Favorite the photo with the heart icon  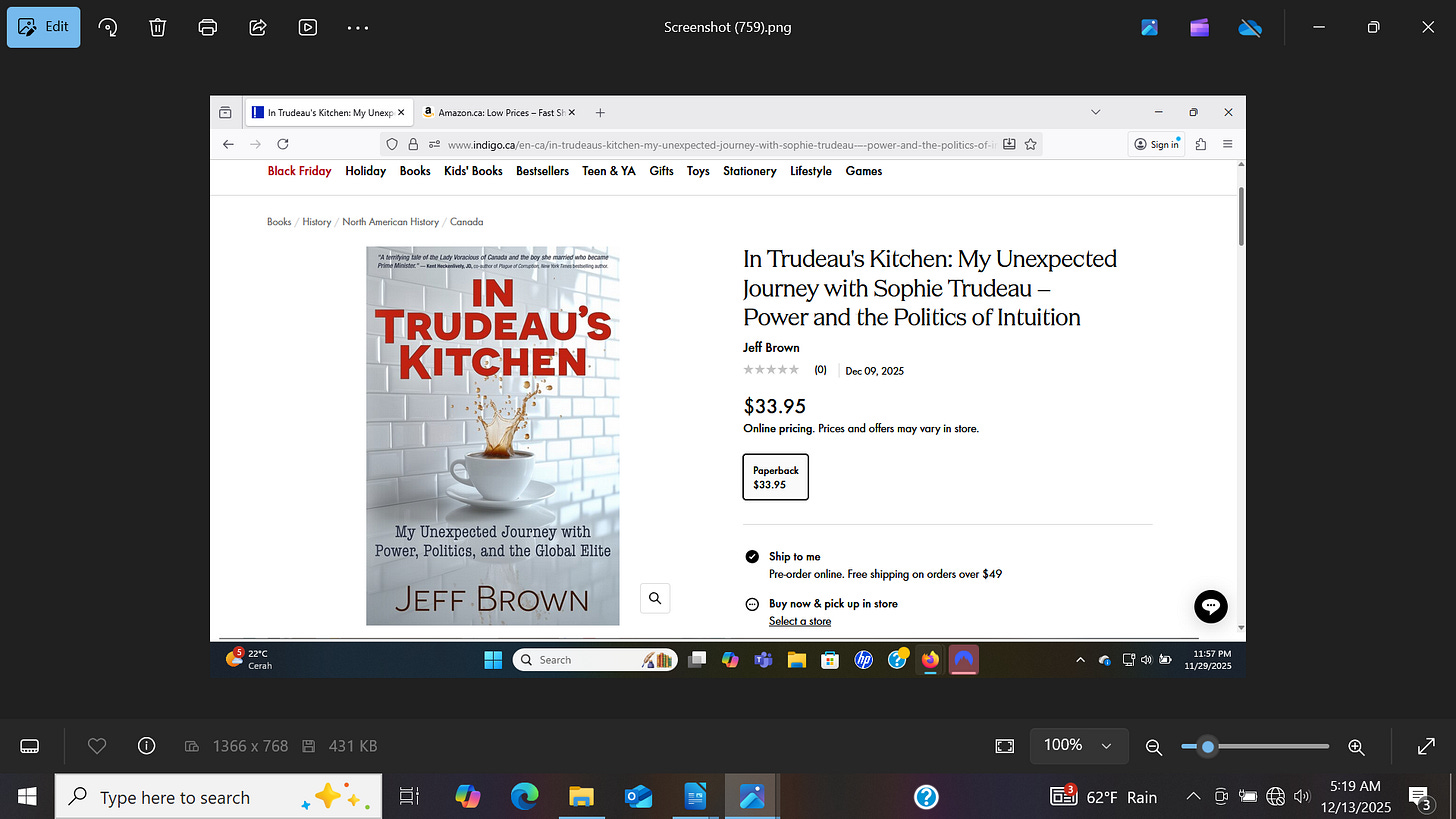click(97, 746)
